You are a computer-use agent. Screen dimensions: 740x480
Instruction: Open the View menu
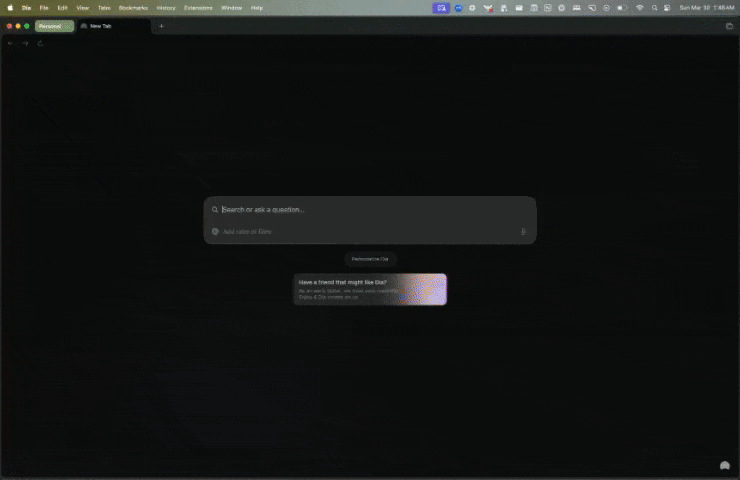point(83,8)
